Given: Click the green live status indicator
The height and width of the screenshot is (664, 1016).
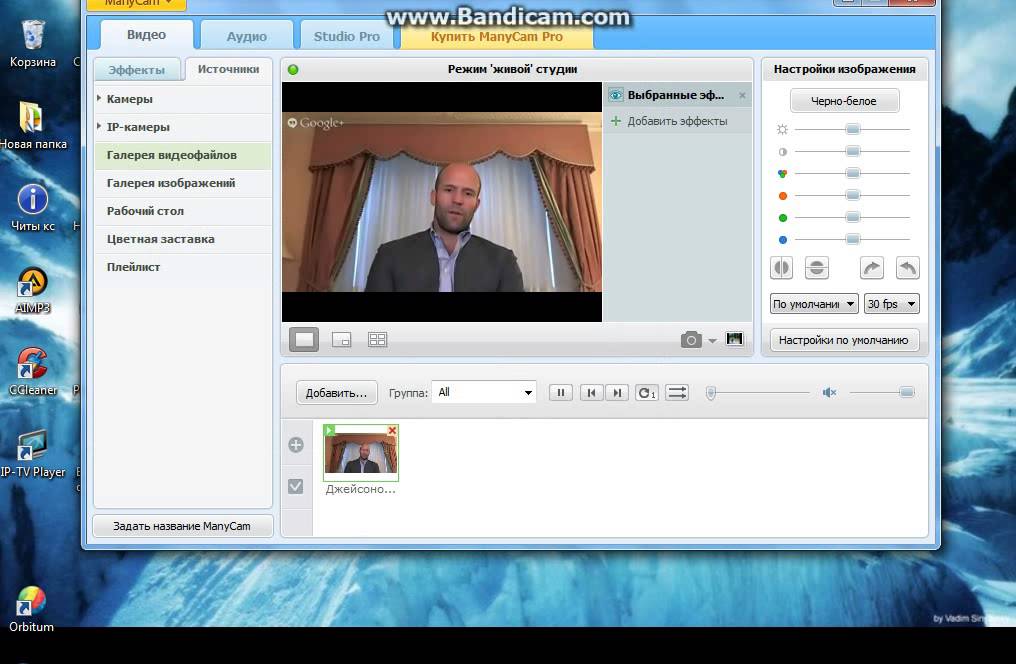Looking at the screenshot, I should pyautogui.click(x=293, y=69).
